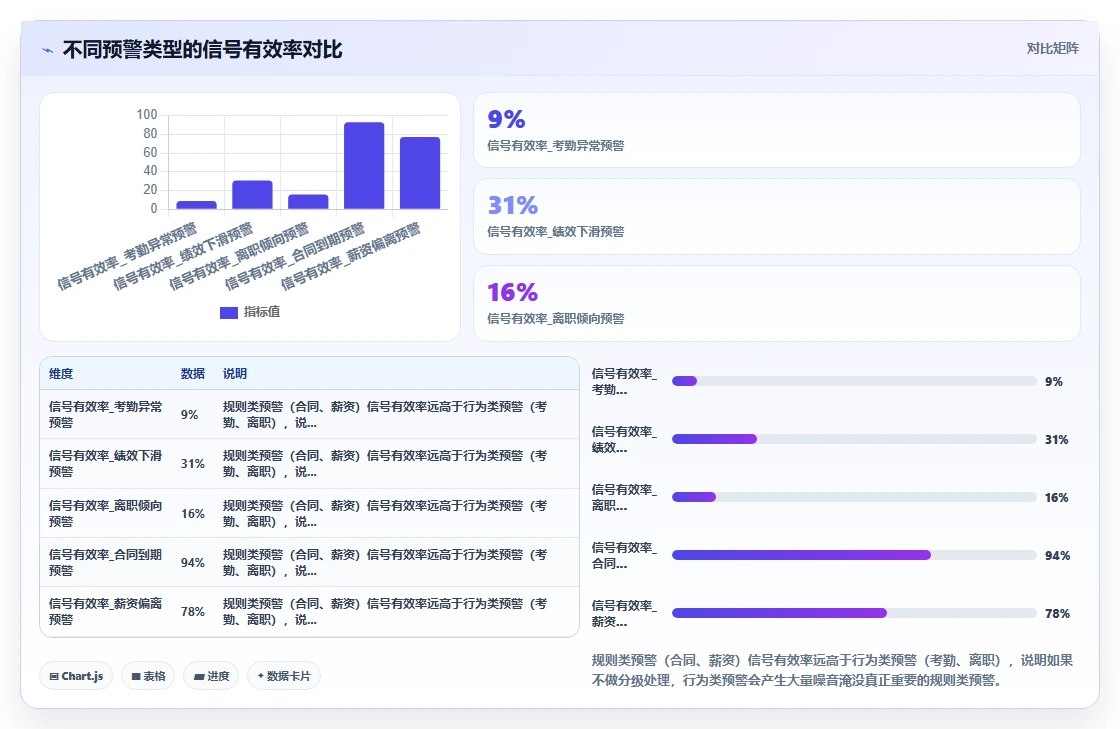Screen dimensions: 1120x729
Task: Click the 94% progress bar for 合同
Action: coord(854,555)
